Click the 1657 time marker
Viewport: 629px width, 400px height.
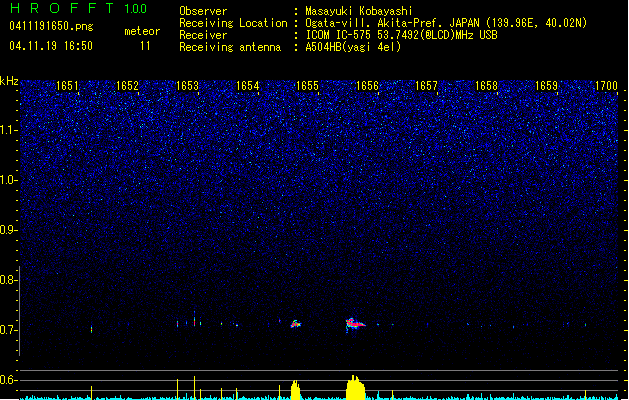pos(426,85)
